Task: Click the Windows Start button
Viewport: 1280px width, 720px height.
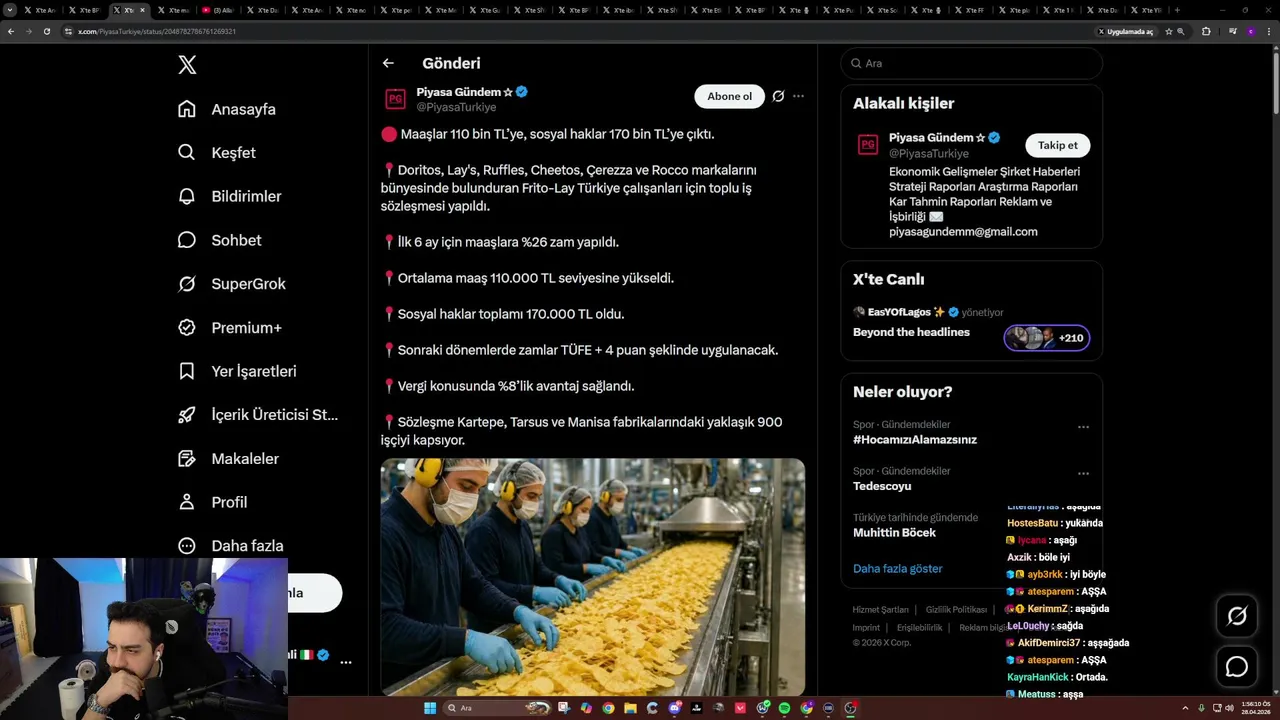Action: coord(430,708)
